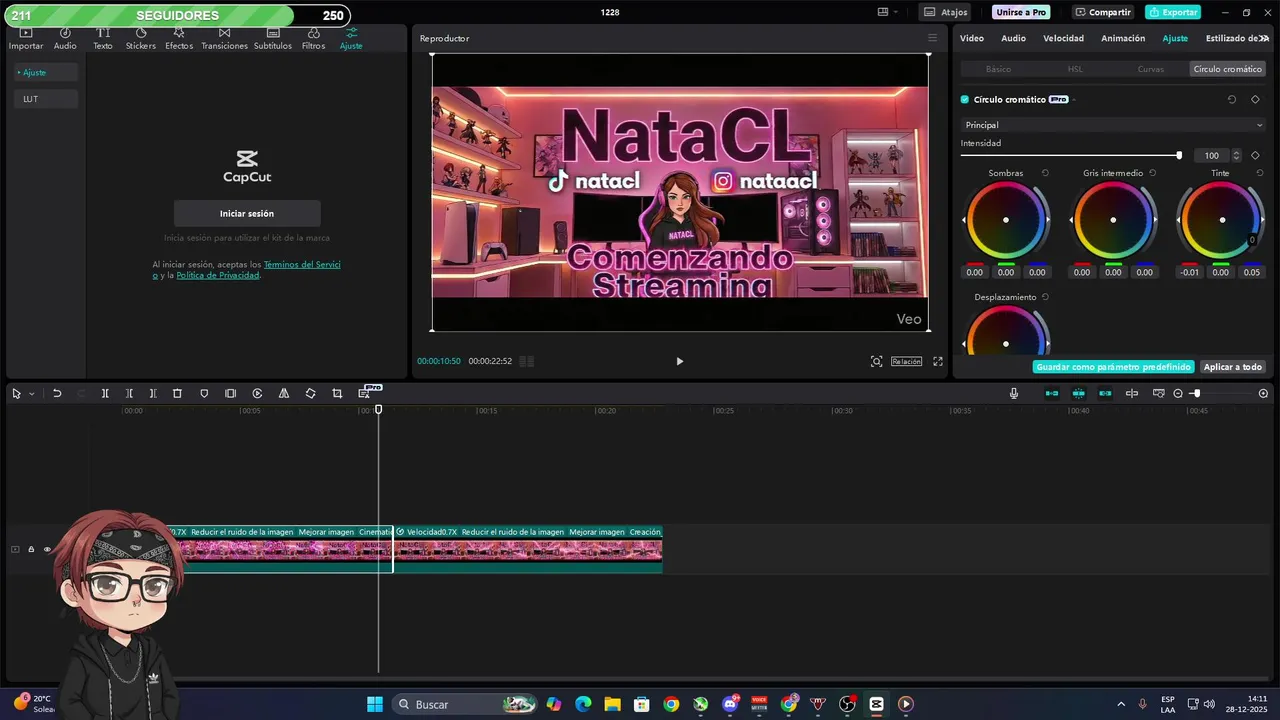
Task: Click the Iniciar sesión button
Action: click(247, 213)
